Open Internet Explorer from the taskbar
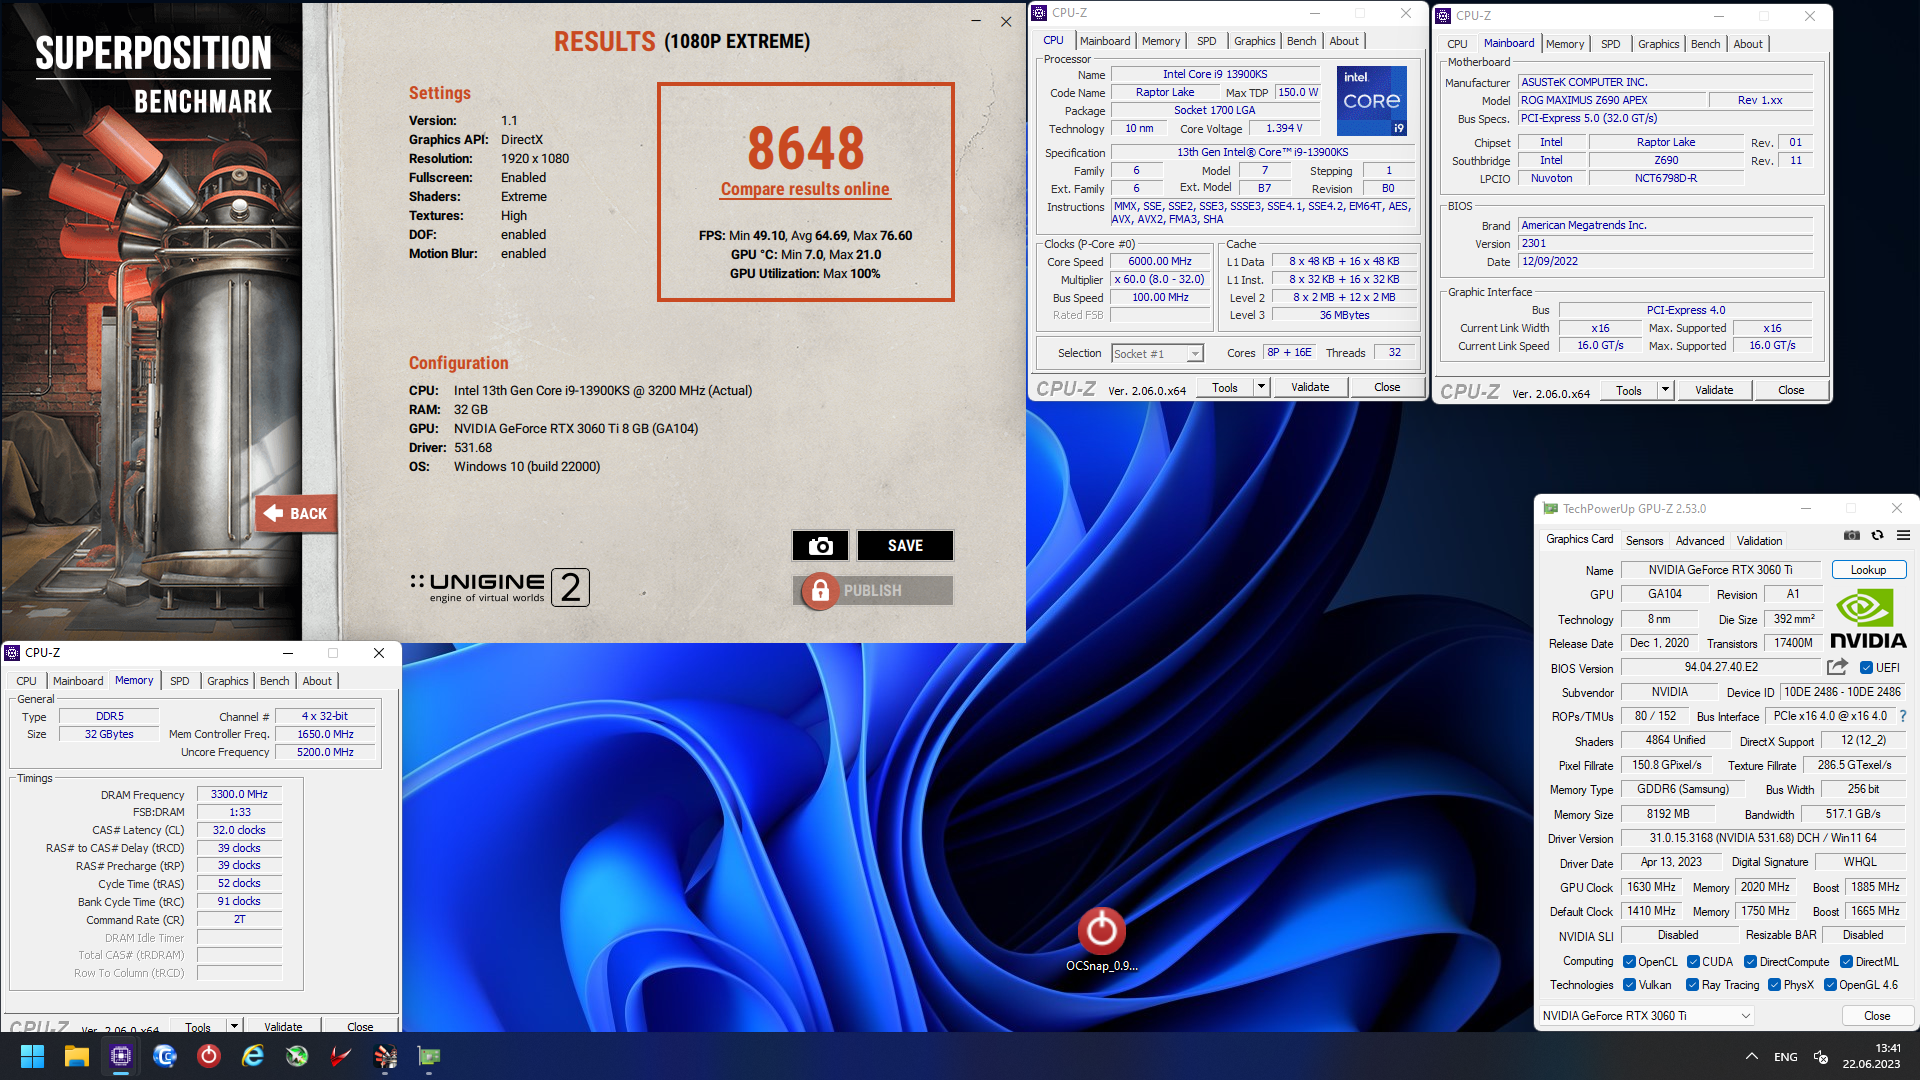Viewport: 1920px width, 1080px height. click(x=253, y=1056)
